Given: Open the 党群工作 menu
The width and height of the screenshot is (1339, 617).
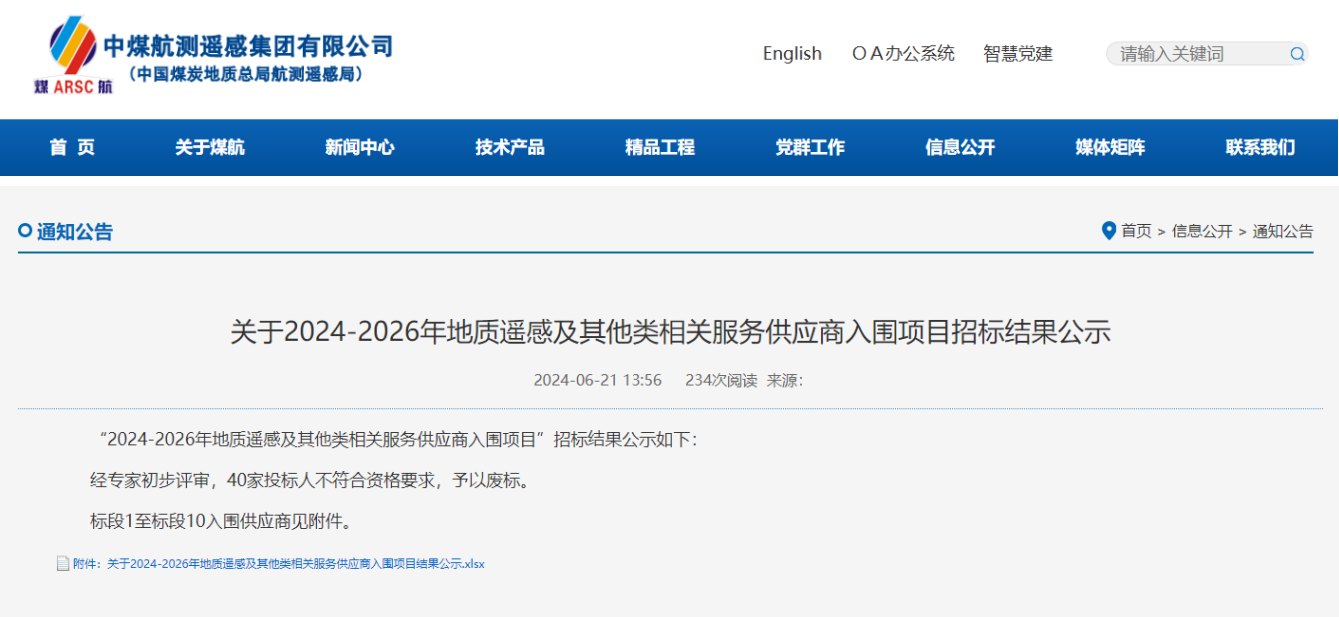Looking at the screenshot, I should coord(810,147).
